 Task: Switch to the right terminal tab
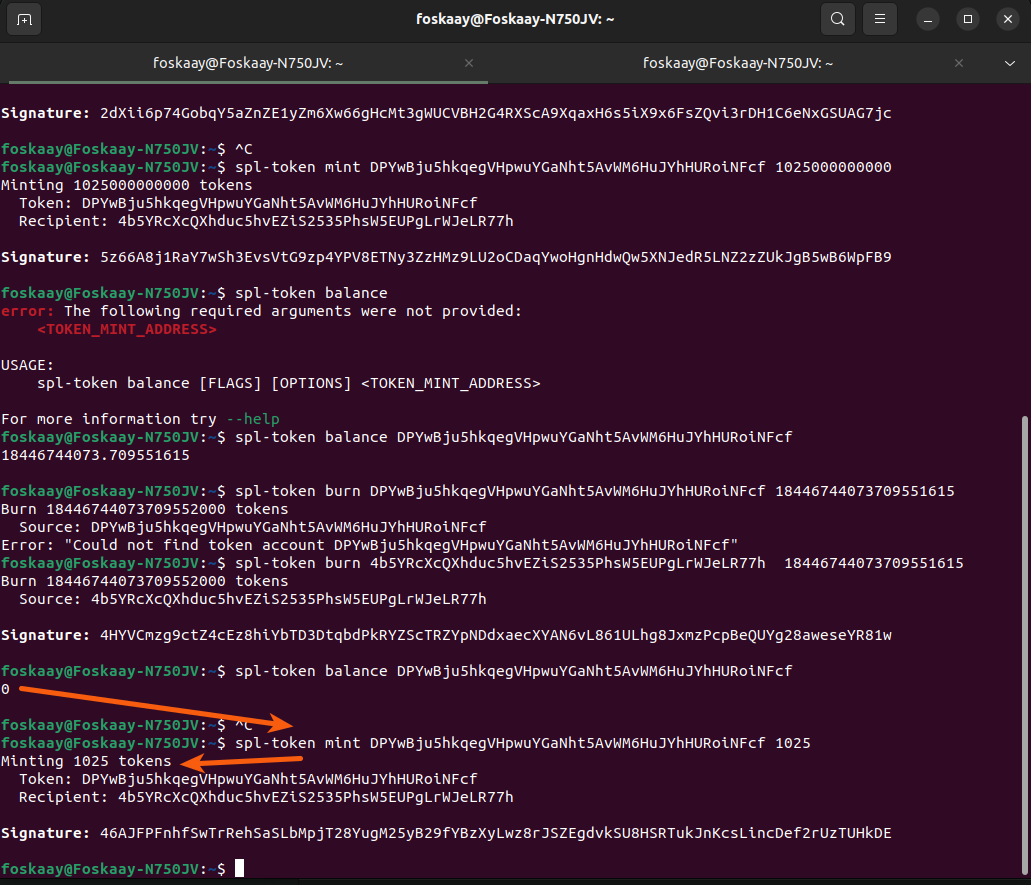tap(738, 62)
